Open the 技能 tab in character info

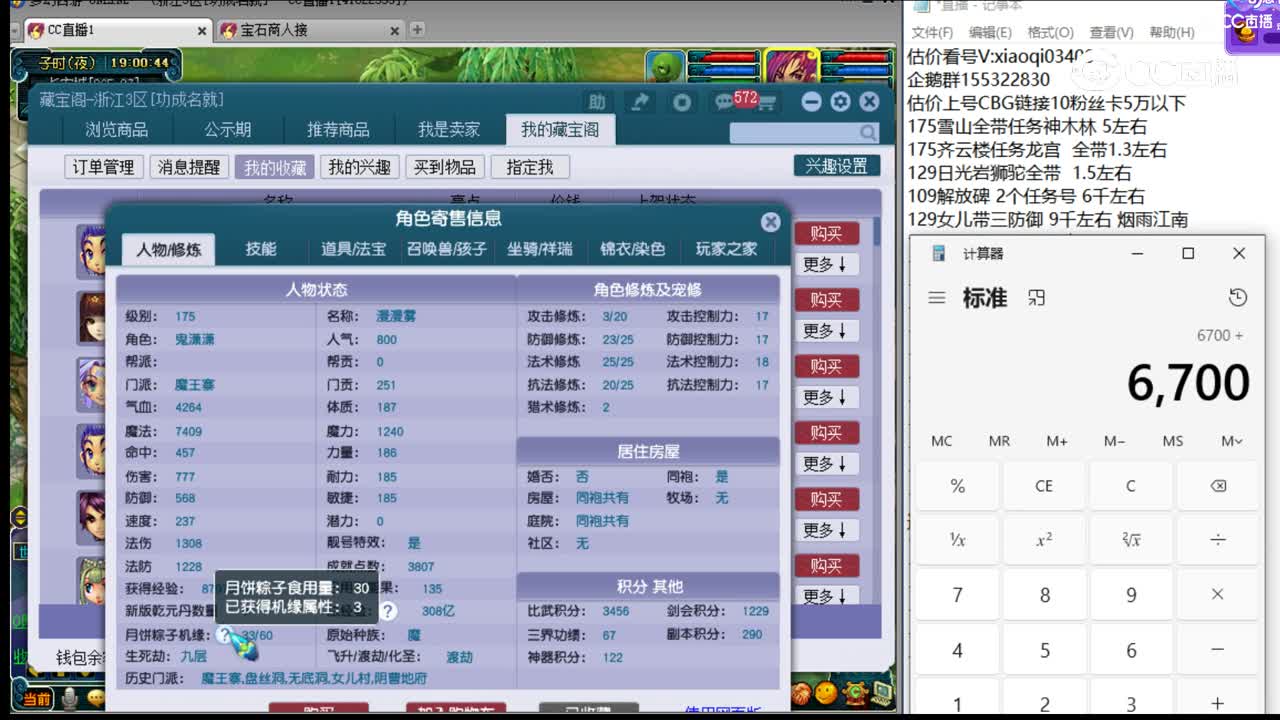(261, 249)
